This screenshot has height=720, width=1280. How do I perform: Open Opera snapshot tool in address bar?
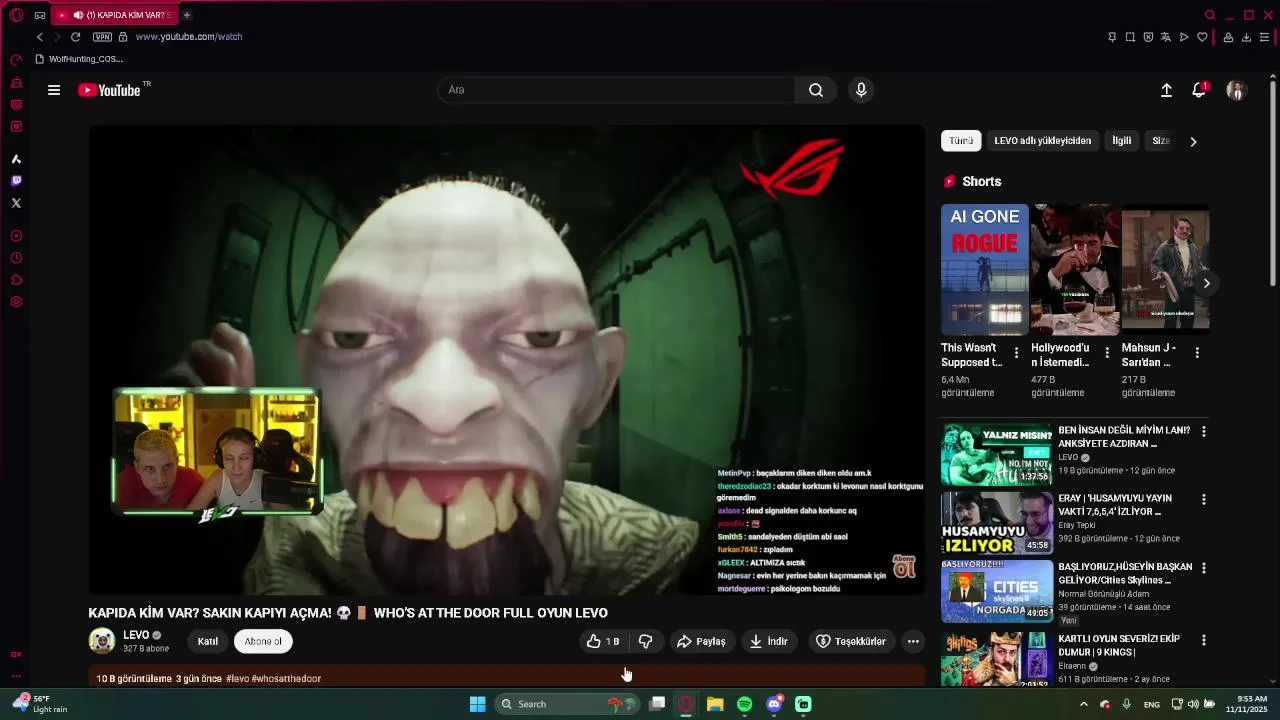point(1130,37)
